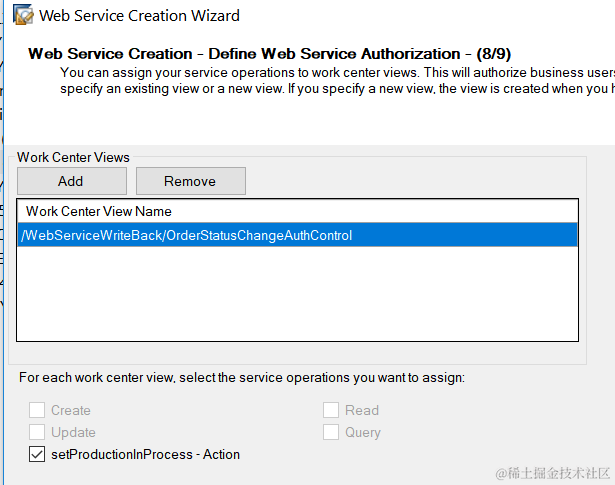This screenshot has height=485, width=615.
Task: Tick the Query checkbox box
Action: click(331, 432)
